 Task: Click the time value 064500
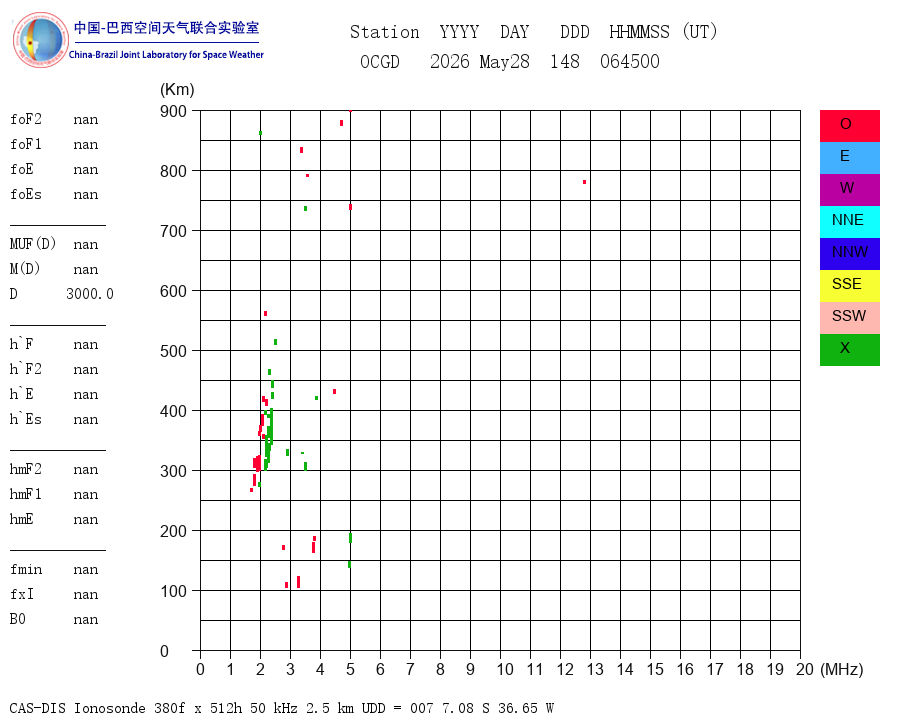[x=630, y=61]
